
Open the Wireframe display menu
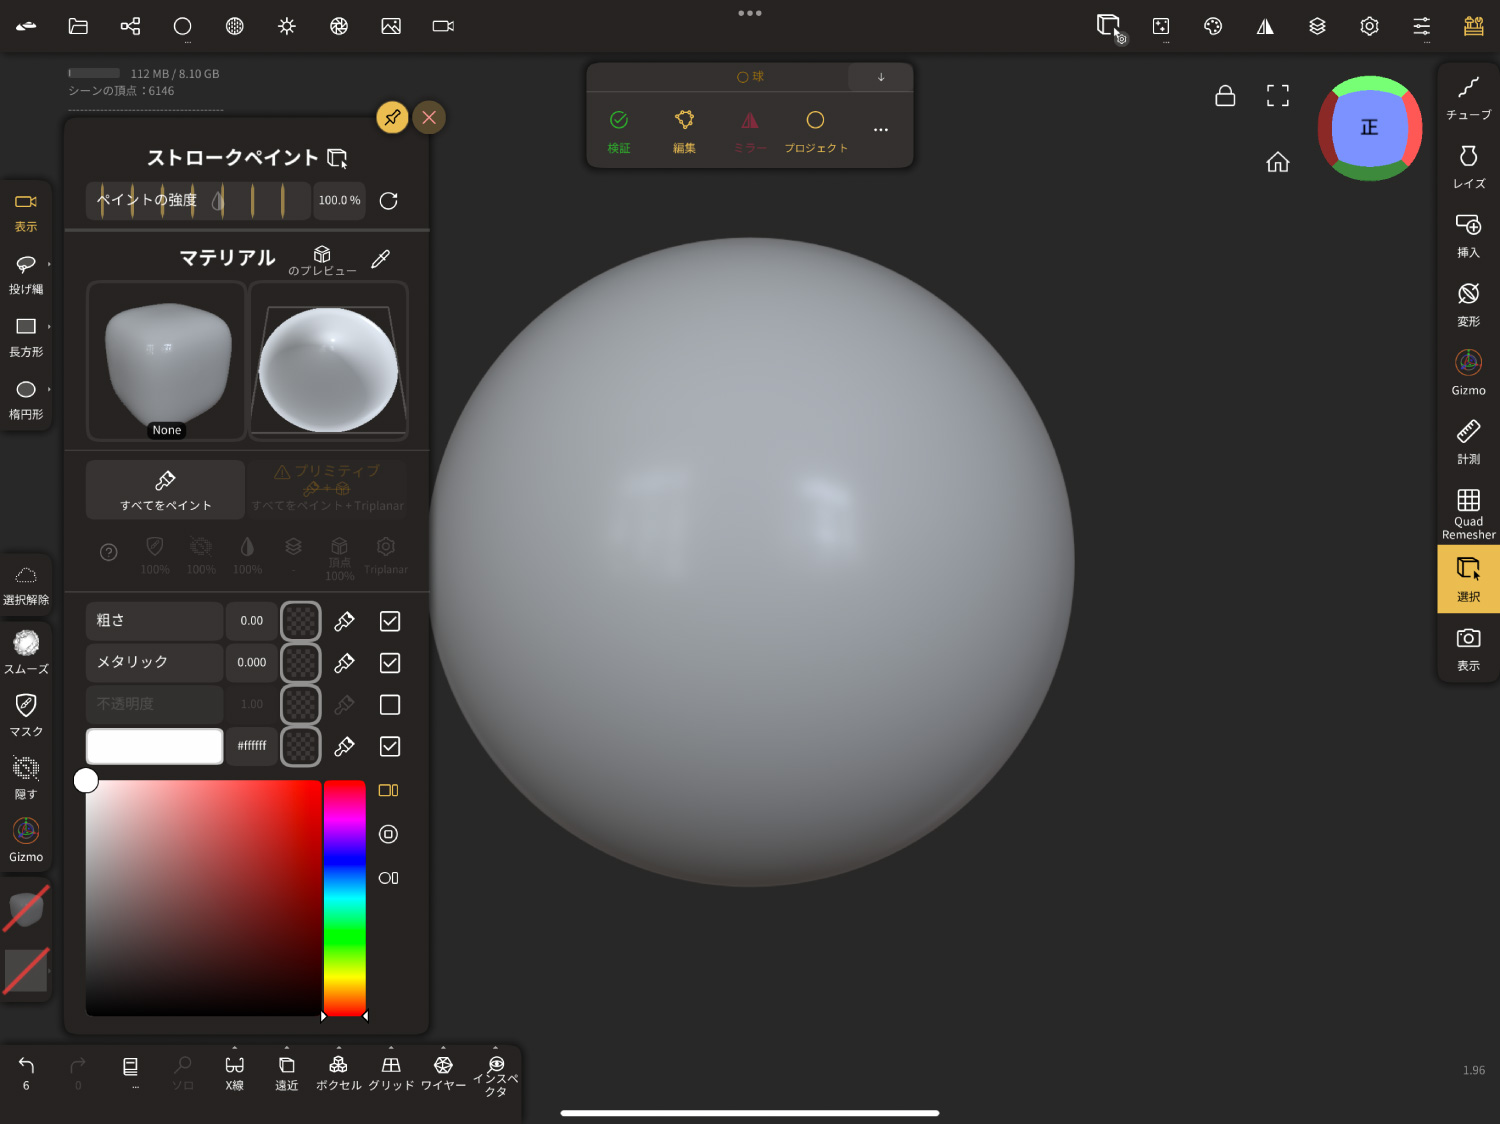(x=443, y=1072)
